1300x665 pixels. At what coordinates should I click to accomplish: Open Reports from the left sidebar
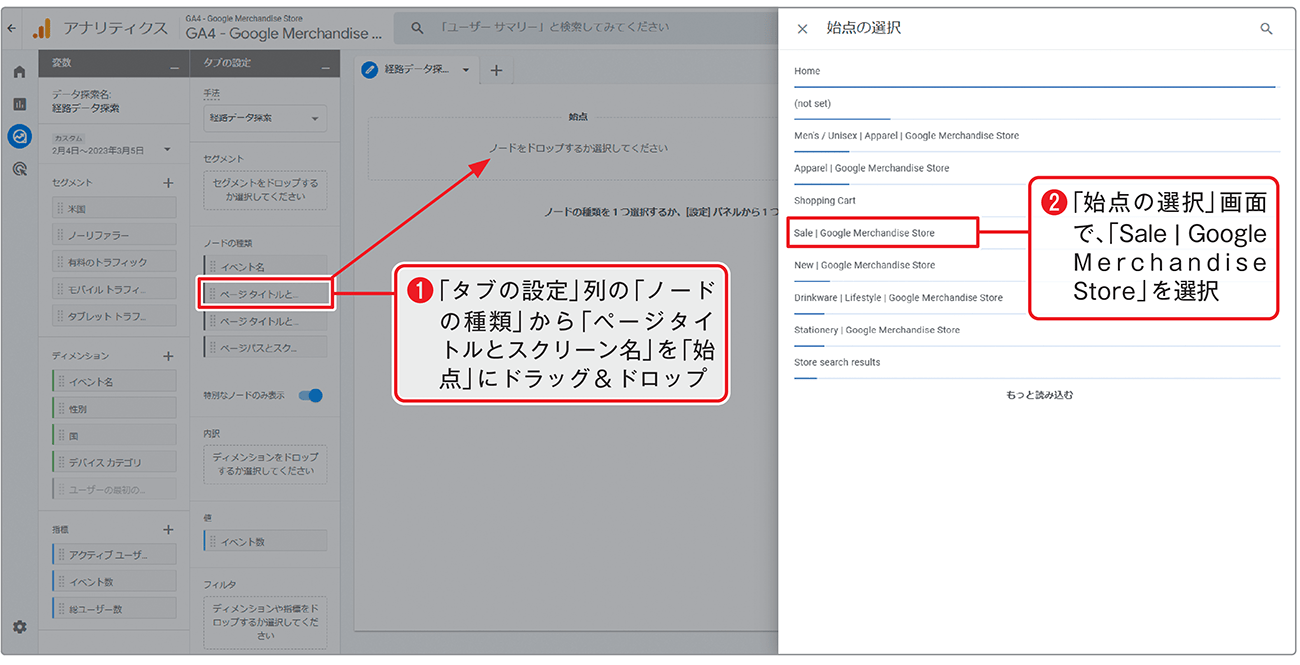click(x=19, y=104)
